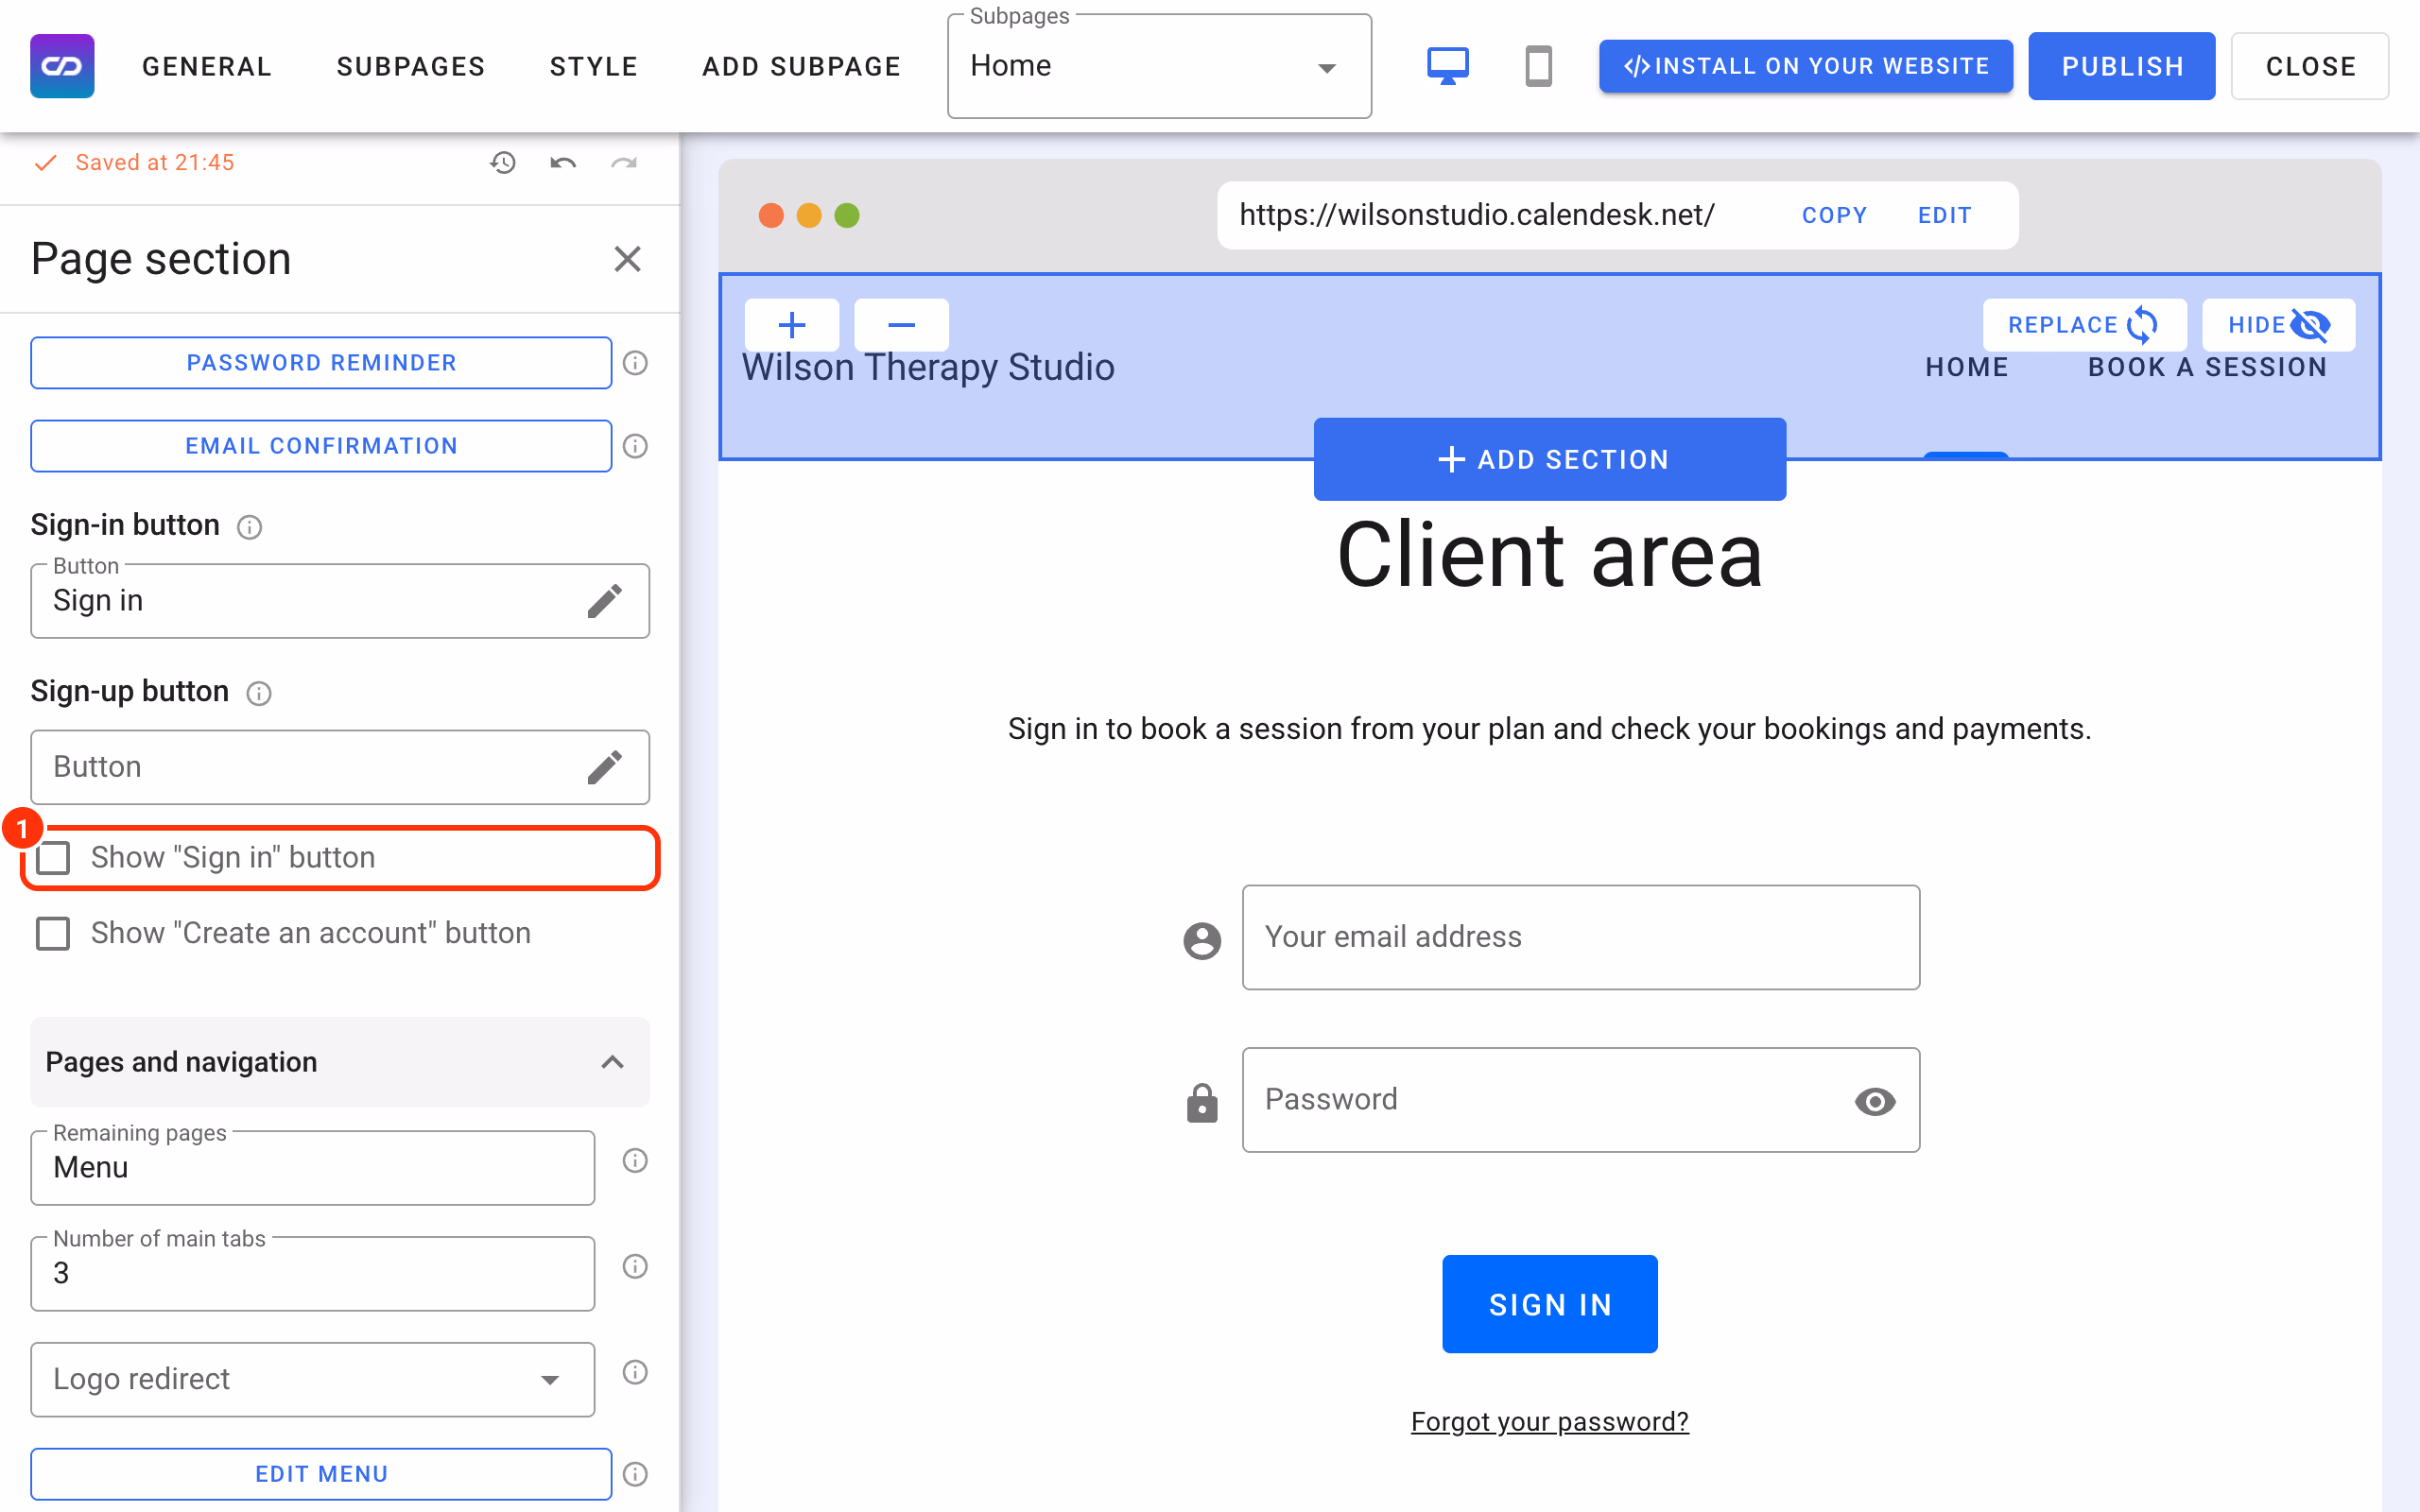This screenshot has width=2420, height=1512.
Task: Open the STYLE menu
Action: (x=594, y=66)
